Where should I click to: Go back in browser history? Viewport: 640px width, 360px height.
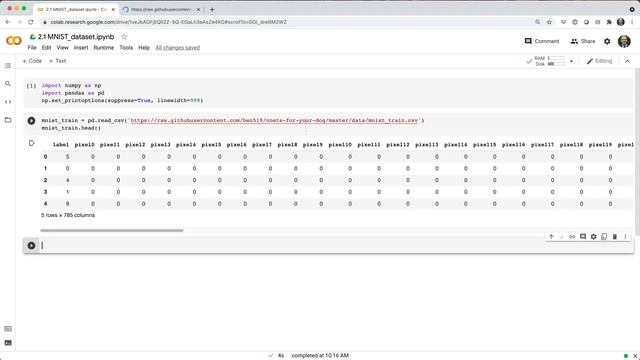tap(8, 22)
